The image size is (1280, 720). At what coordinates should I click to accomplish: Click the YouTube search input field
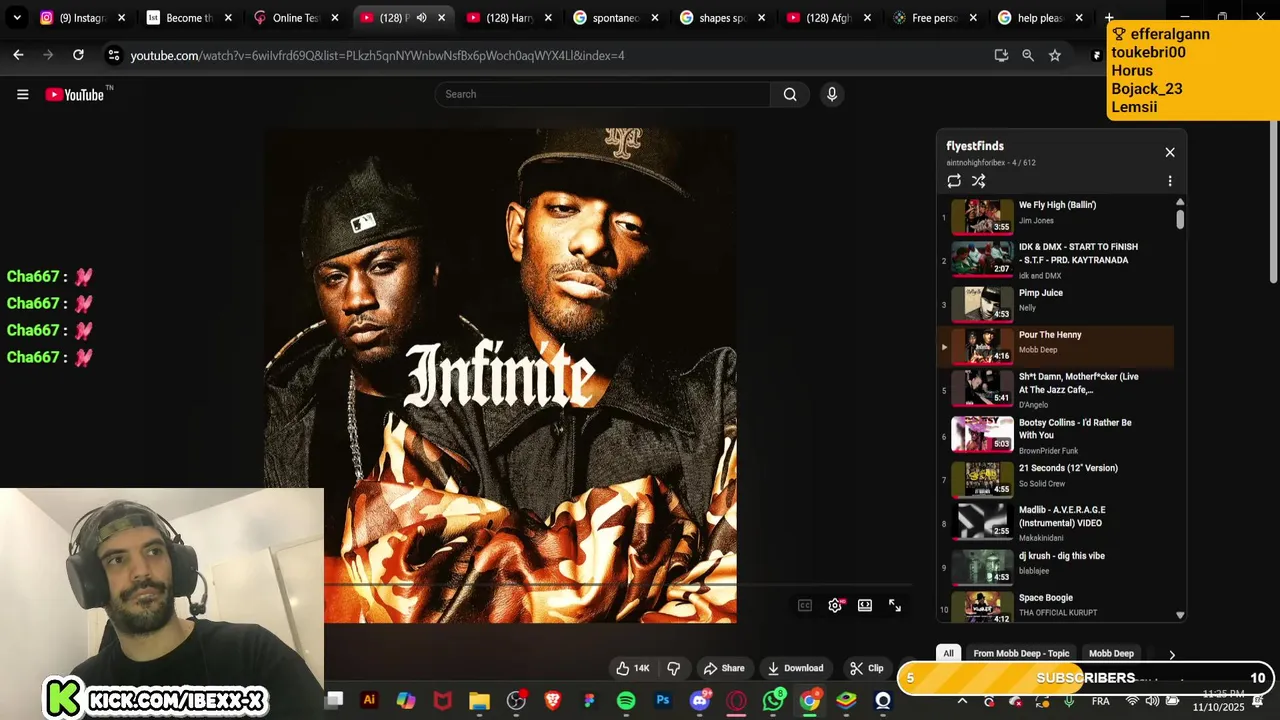point(603,94)
